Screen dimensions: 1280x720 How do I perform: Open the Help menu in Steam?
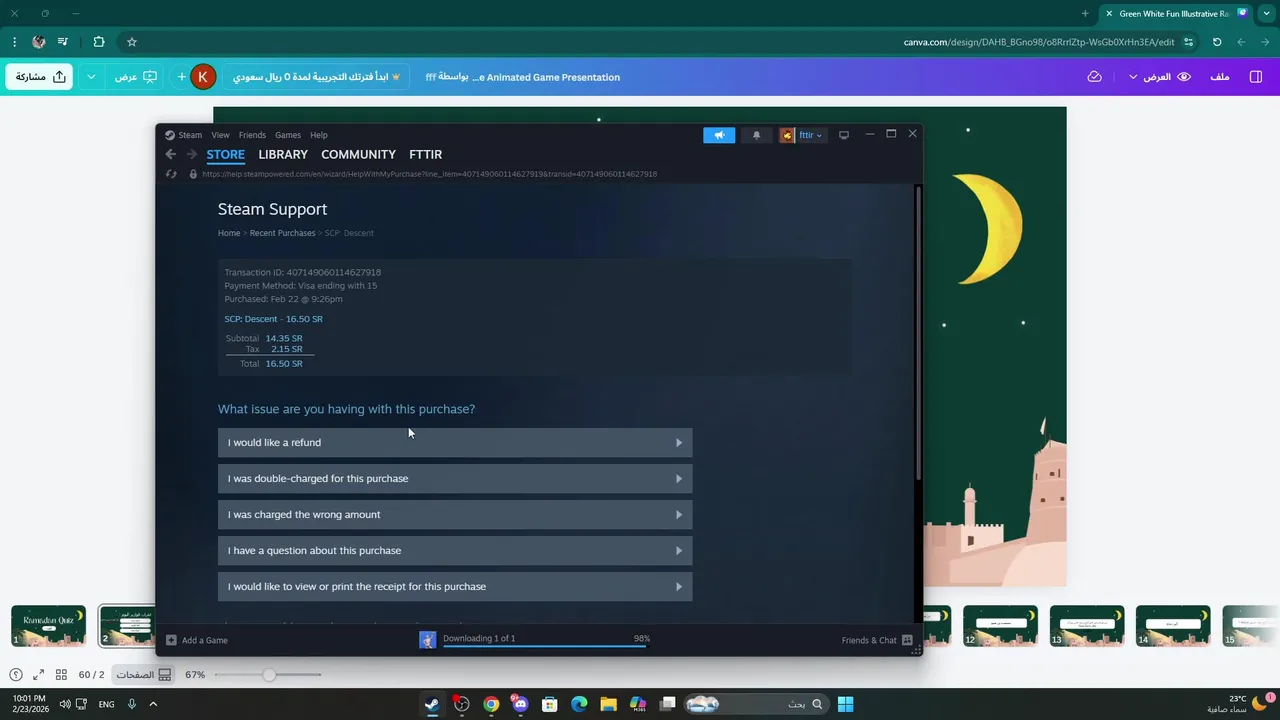(319, 135)
